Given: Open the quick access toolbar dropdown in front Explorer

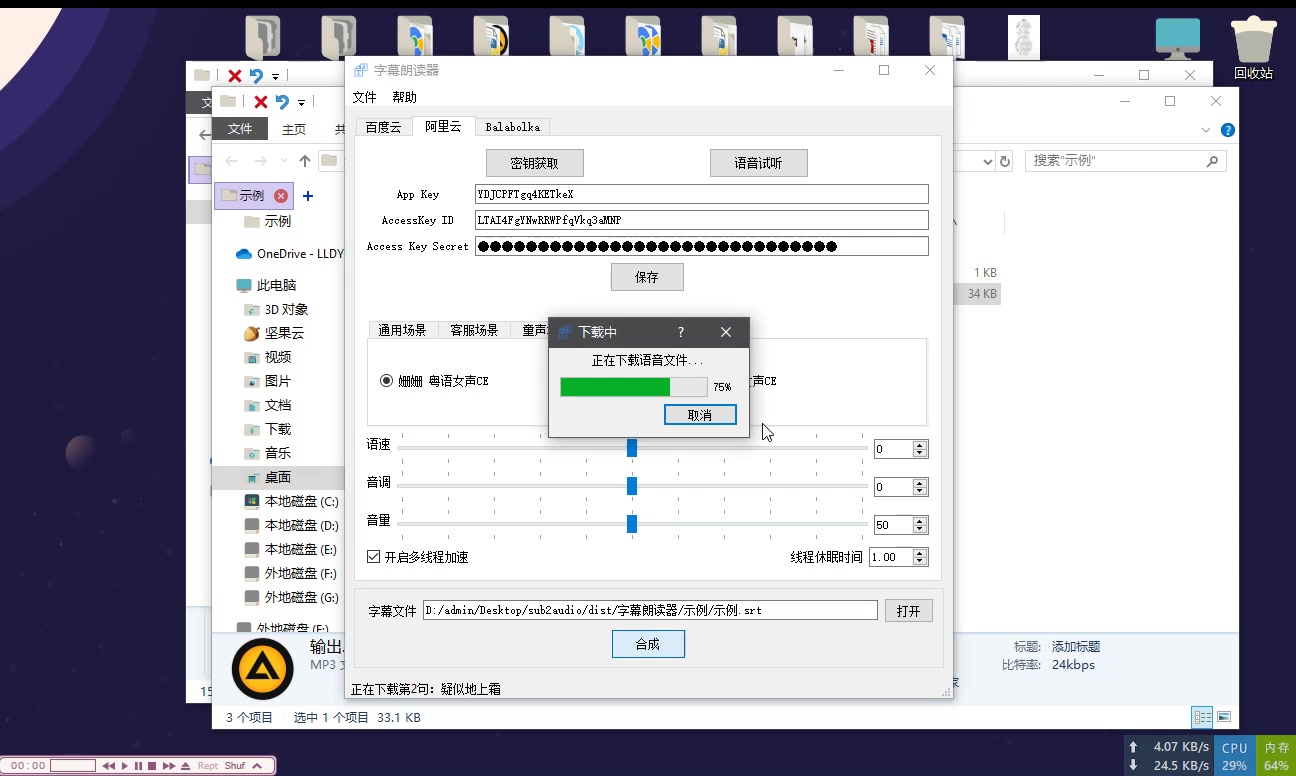Looking at the screenshot, I should coord(301,102).
